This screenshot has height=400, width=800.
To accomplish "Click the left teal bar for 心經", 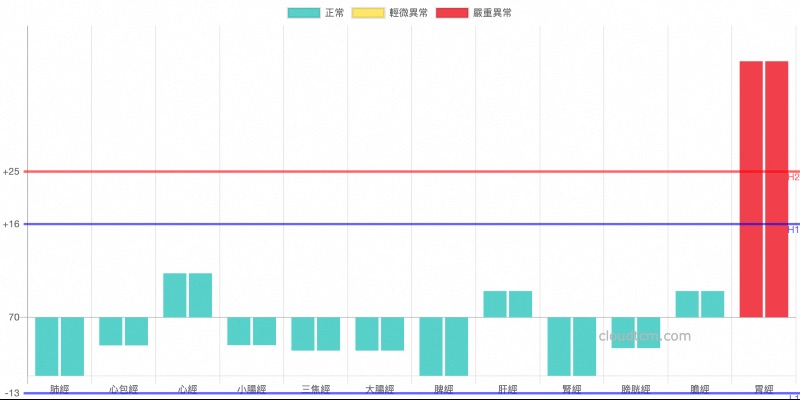I will pos(175,295).
